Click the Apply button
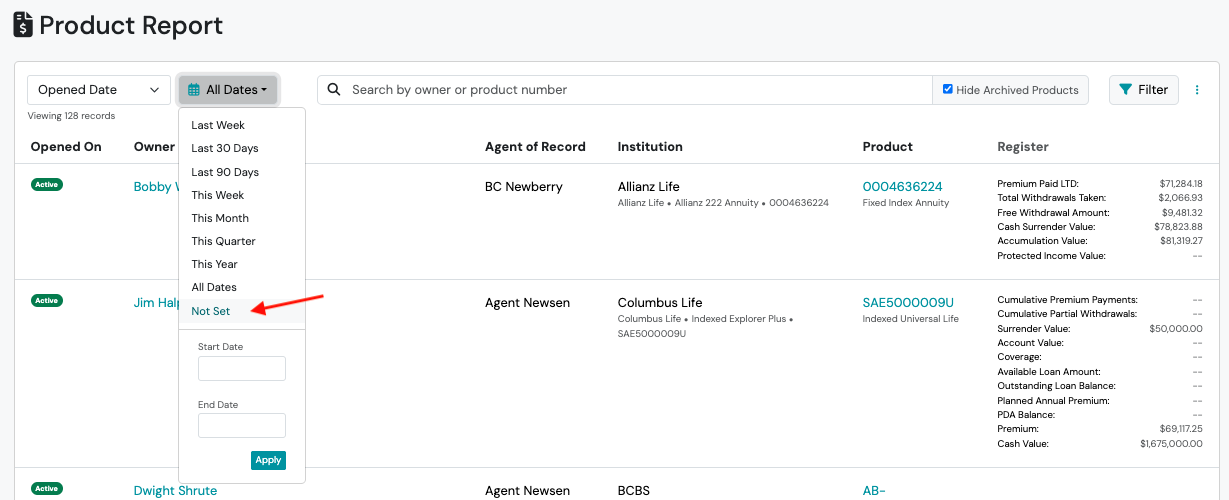1229x500 pixels. [x=268, y=460]
